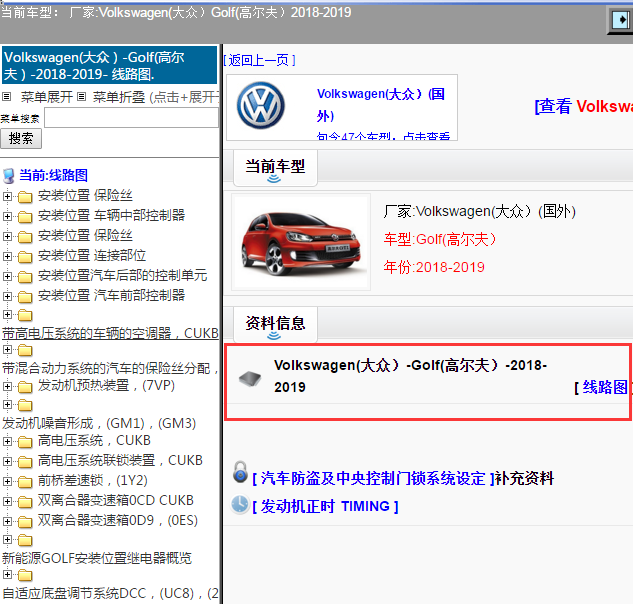Click the clock icon beside engine timing
633x604 pixels.
(x=240, y=505)
